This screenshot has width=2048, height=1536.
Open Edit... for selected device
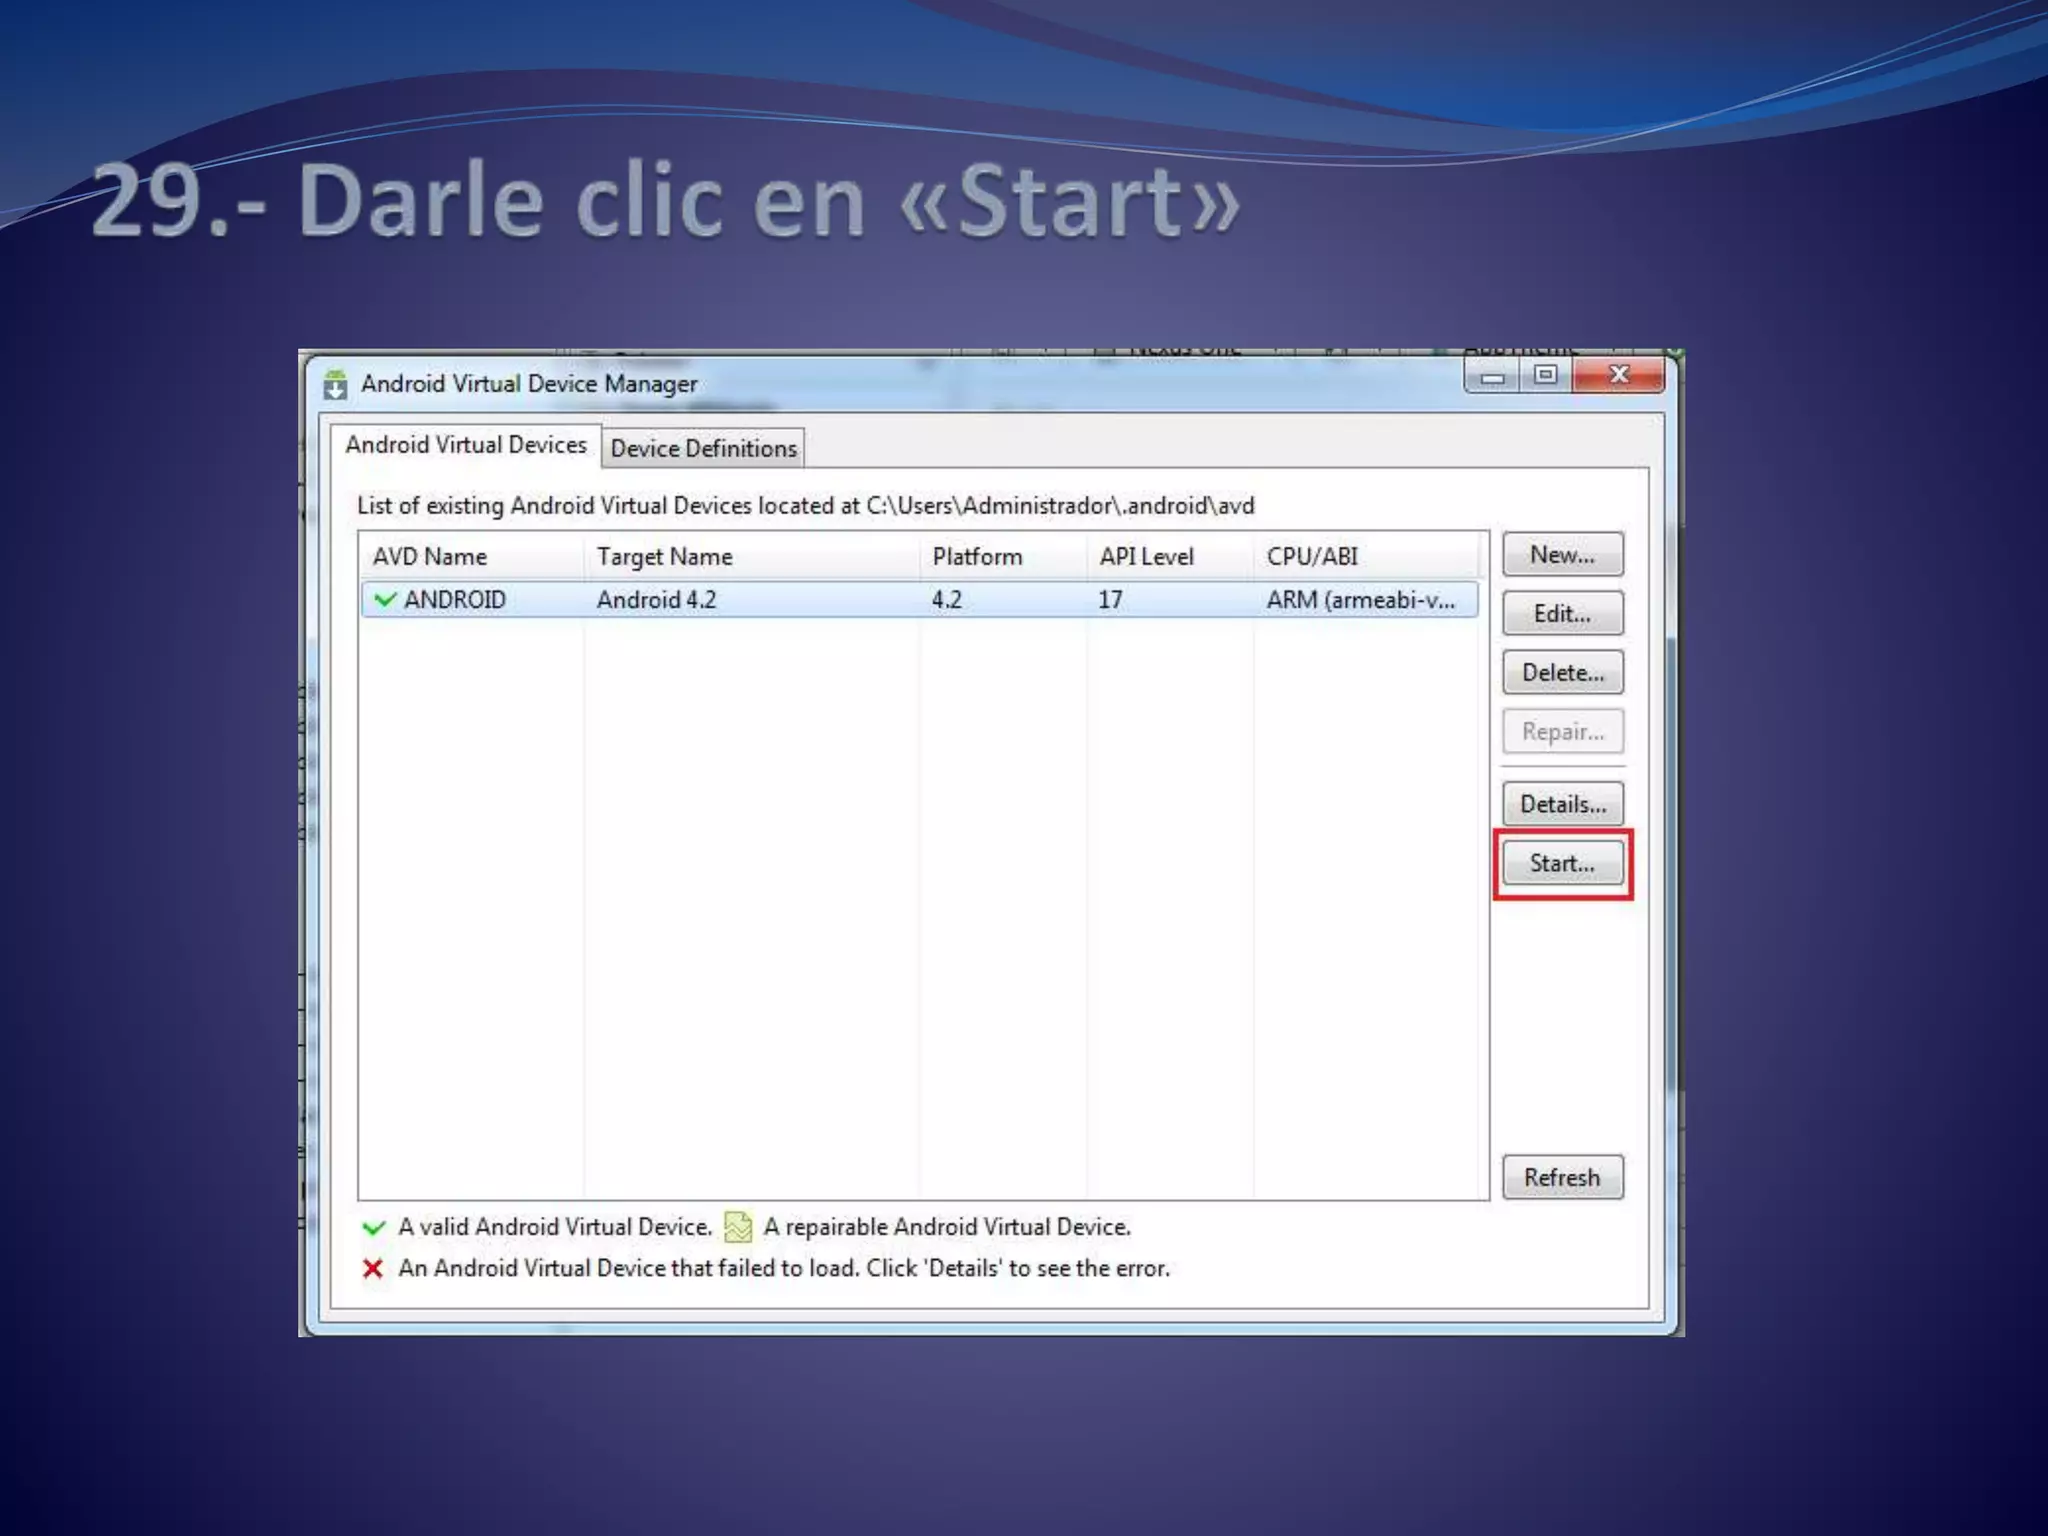click(1562, 614)
